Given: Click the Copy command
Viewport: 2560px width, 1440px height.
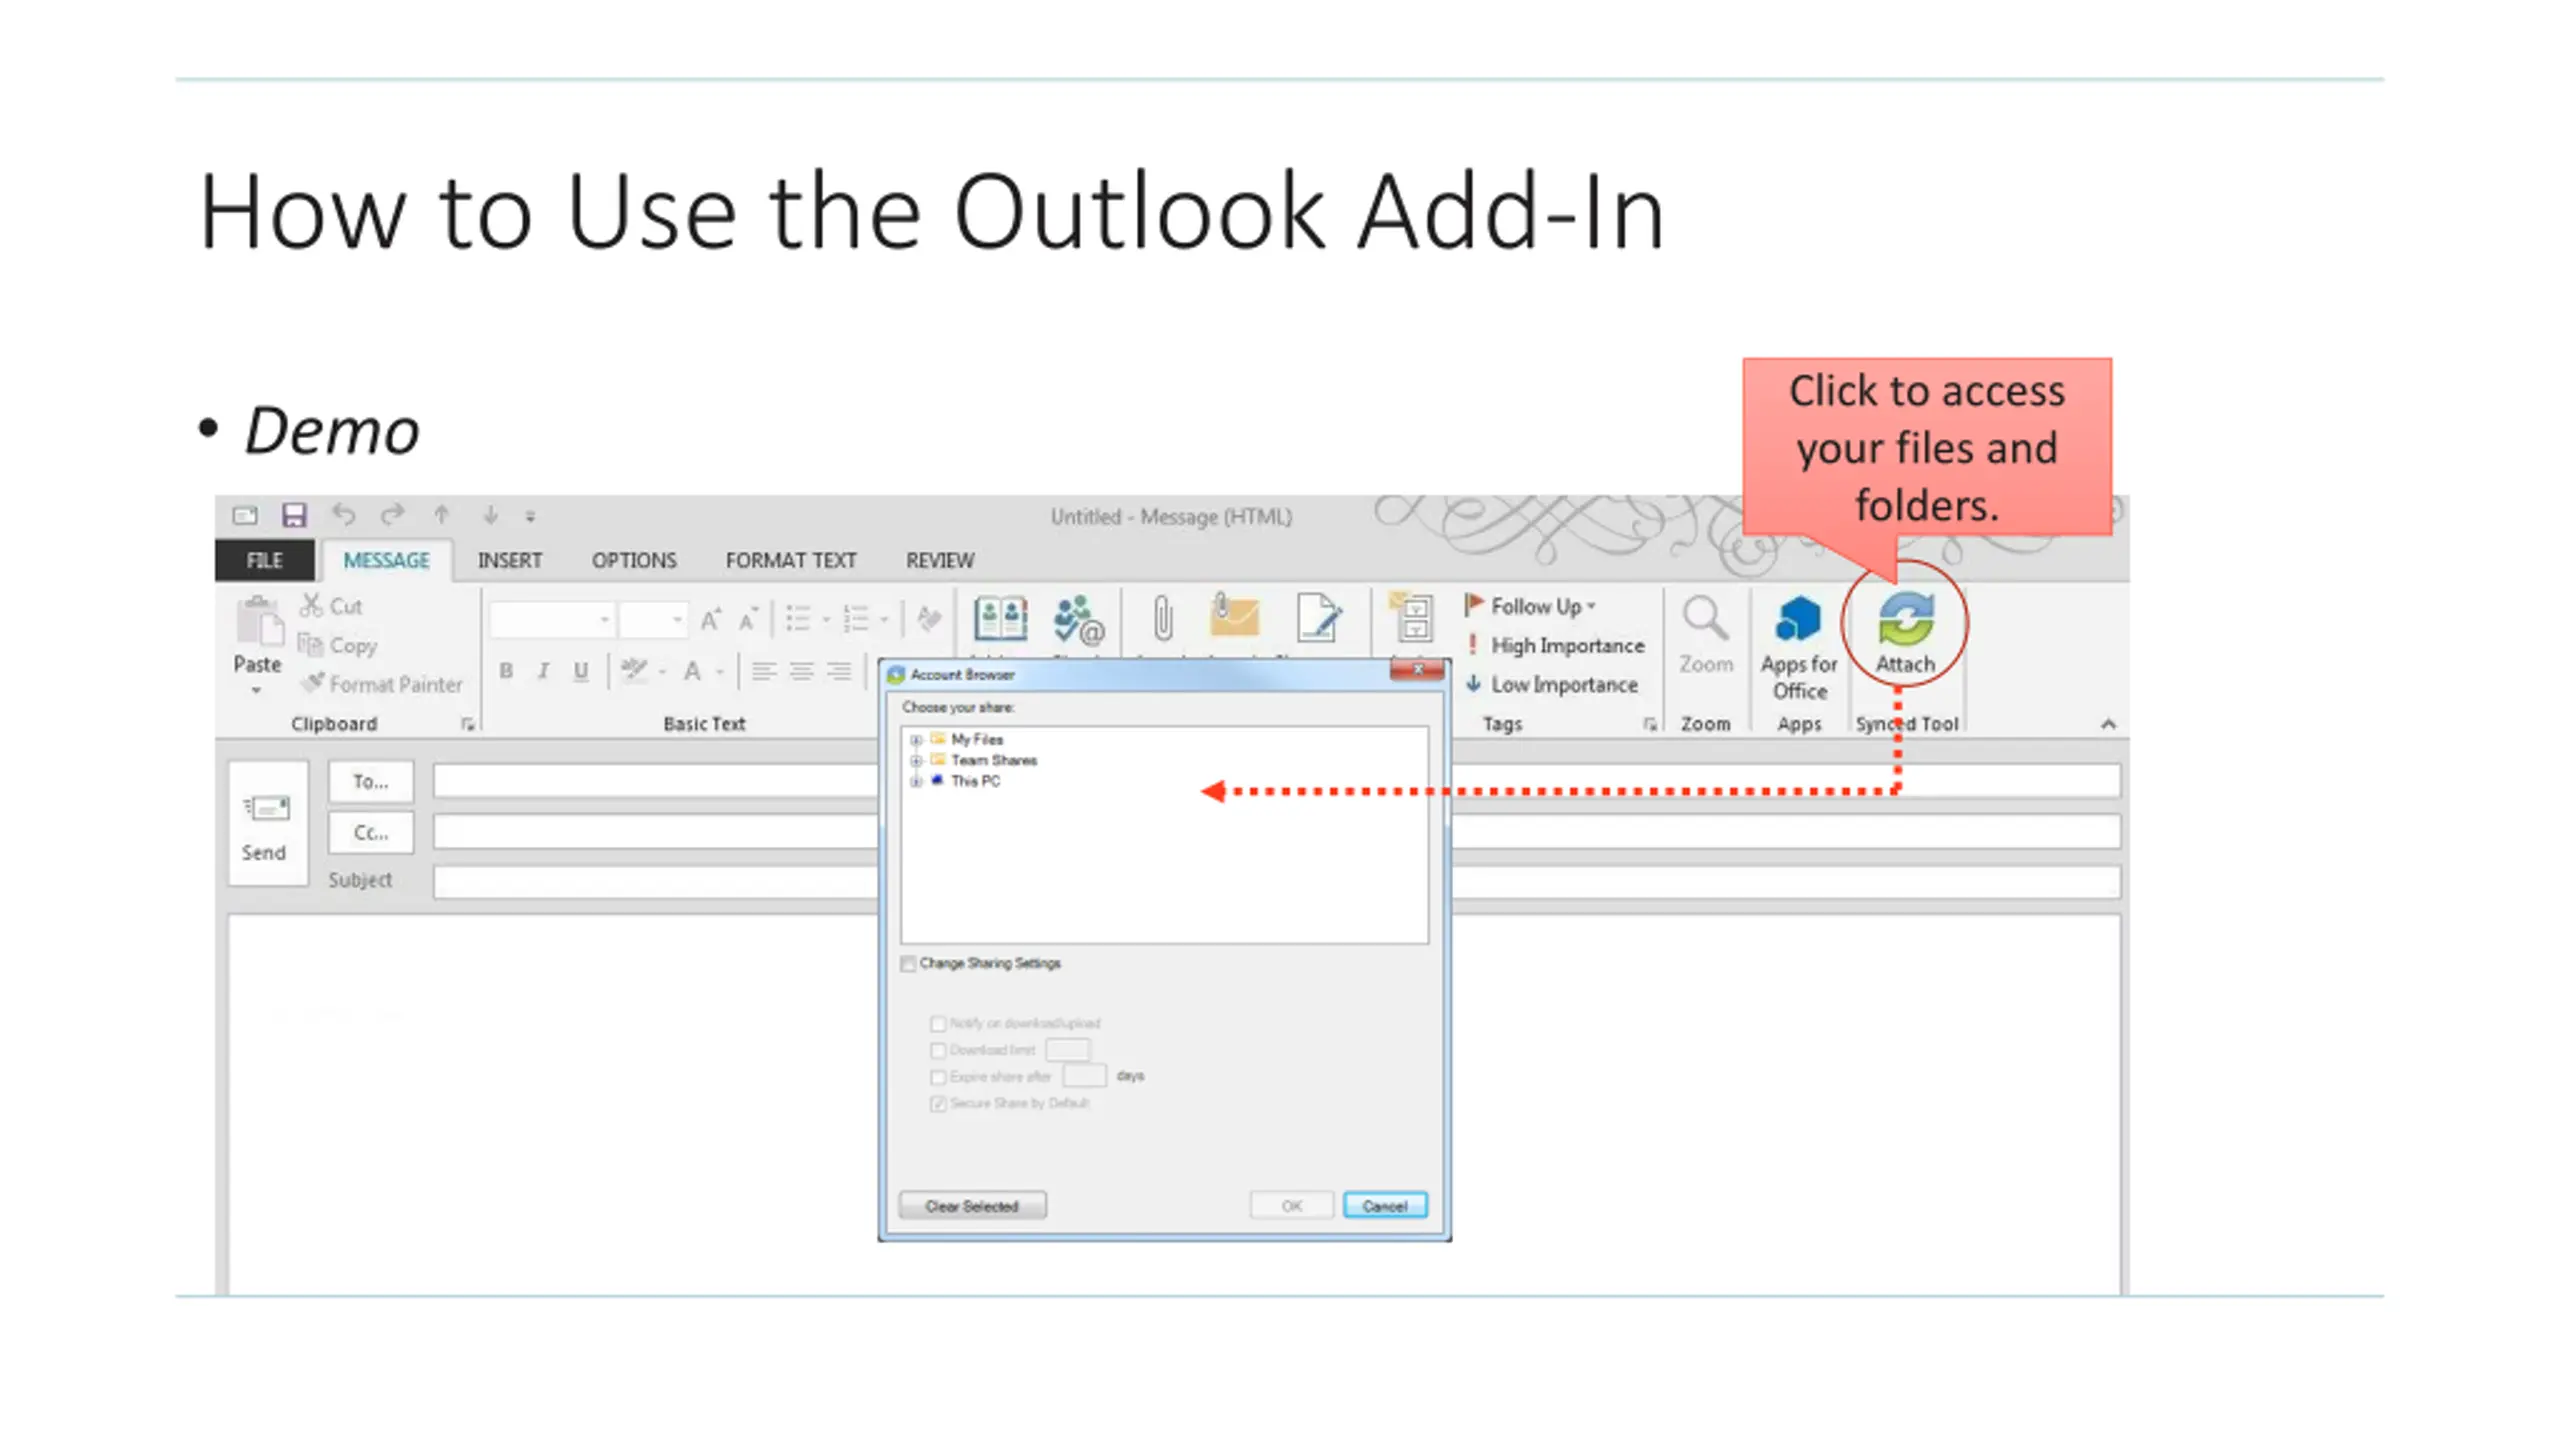Looking at the screenshot, I should [338, 645].
